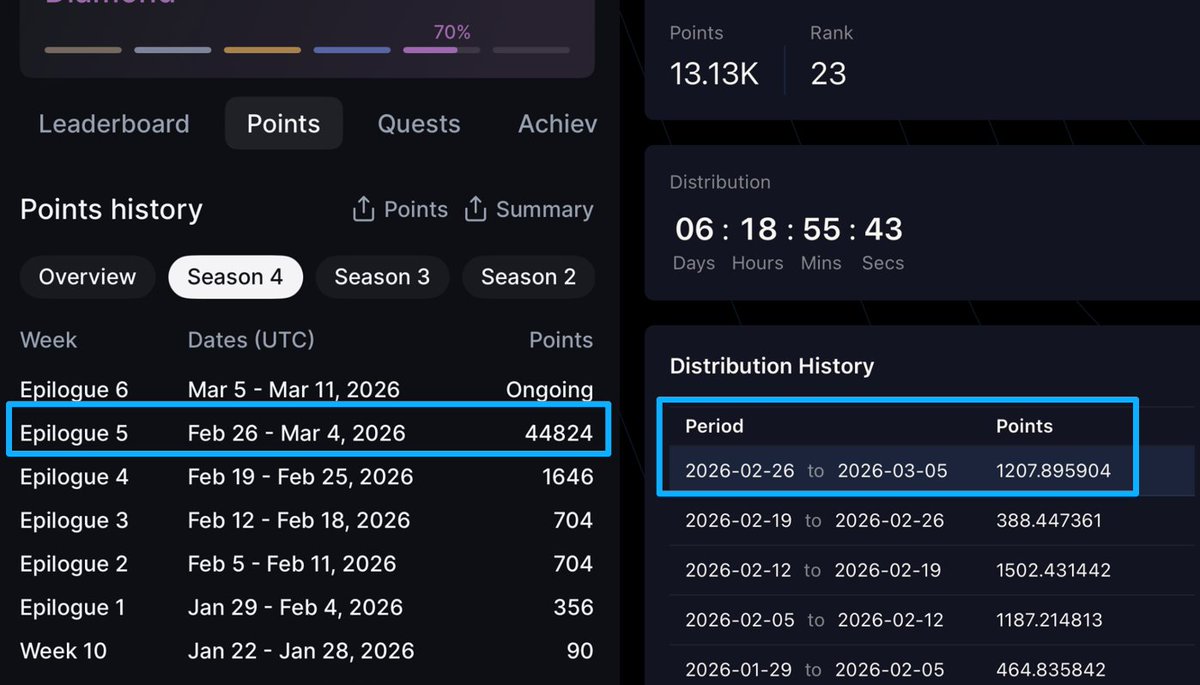Click the Period column header
Screen dimensions: 1200x685
click(714, 426)
